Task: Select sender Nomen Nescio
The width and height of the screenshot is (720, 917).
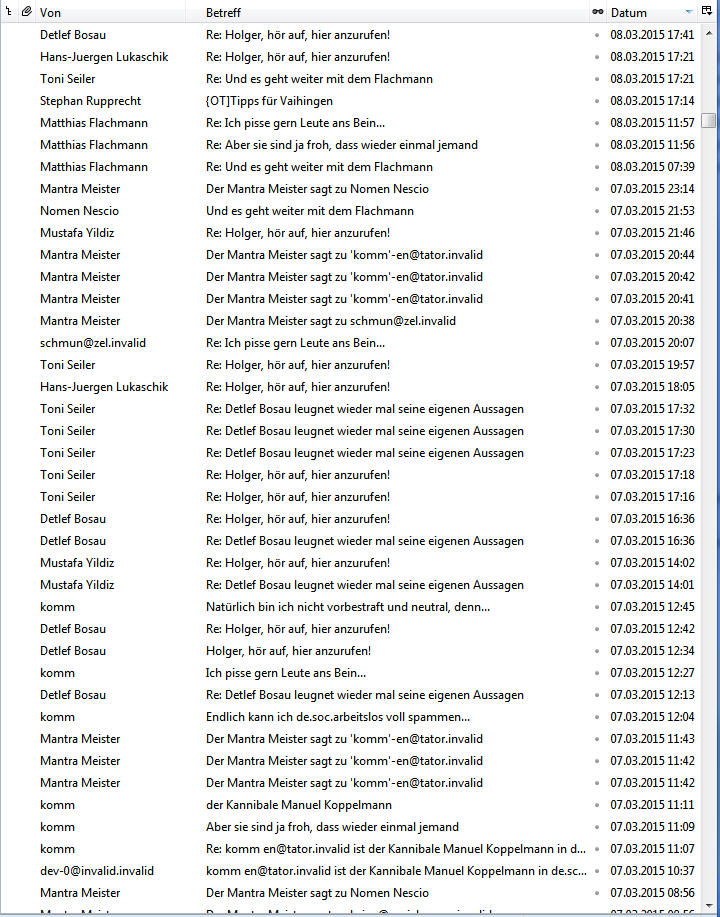Action: [79, 211]
